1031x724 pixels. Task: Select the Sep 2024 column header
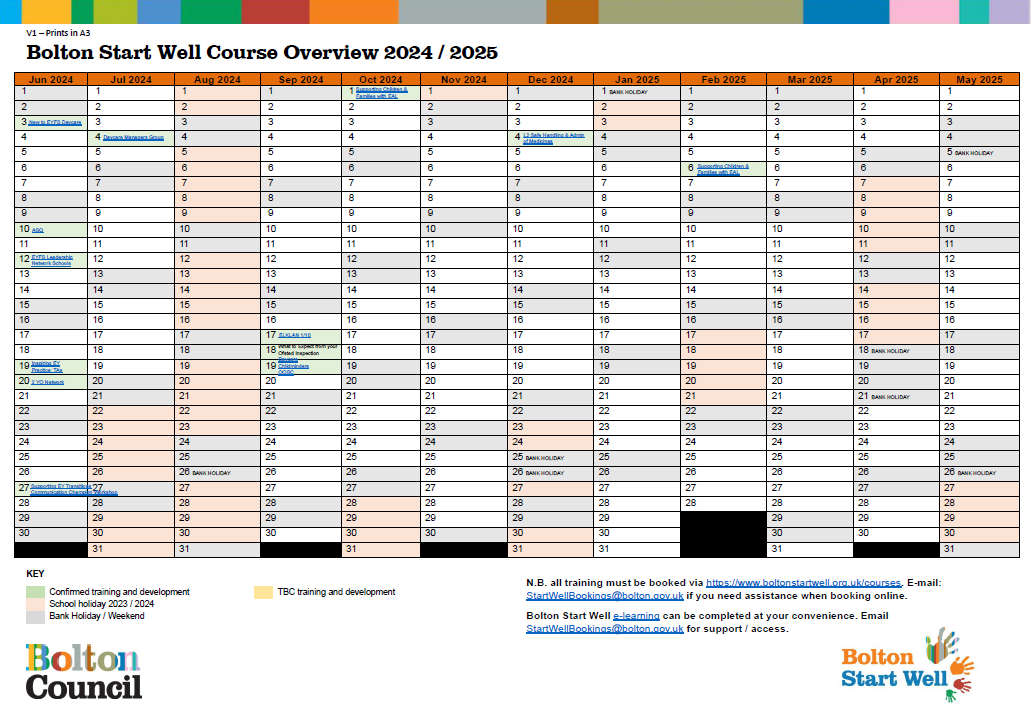point(301,79)
